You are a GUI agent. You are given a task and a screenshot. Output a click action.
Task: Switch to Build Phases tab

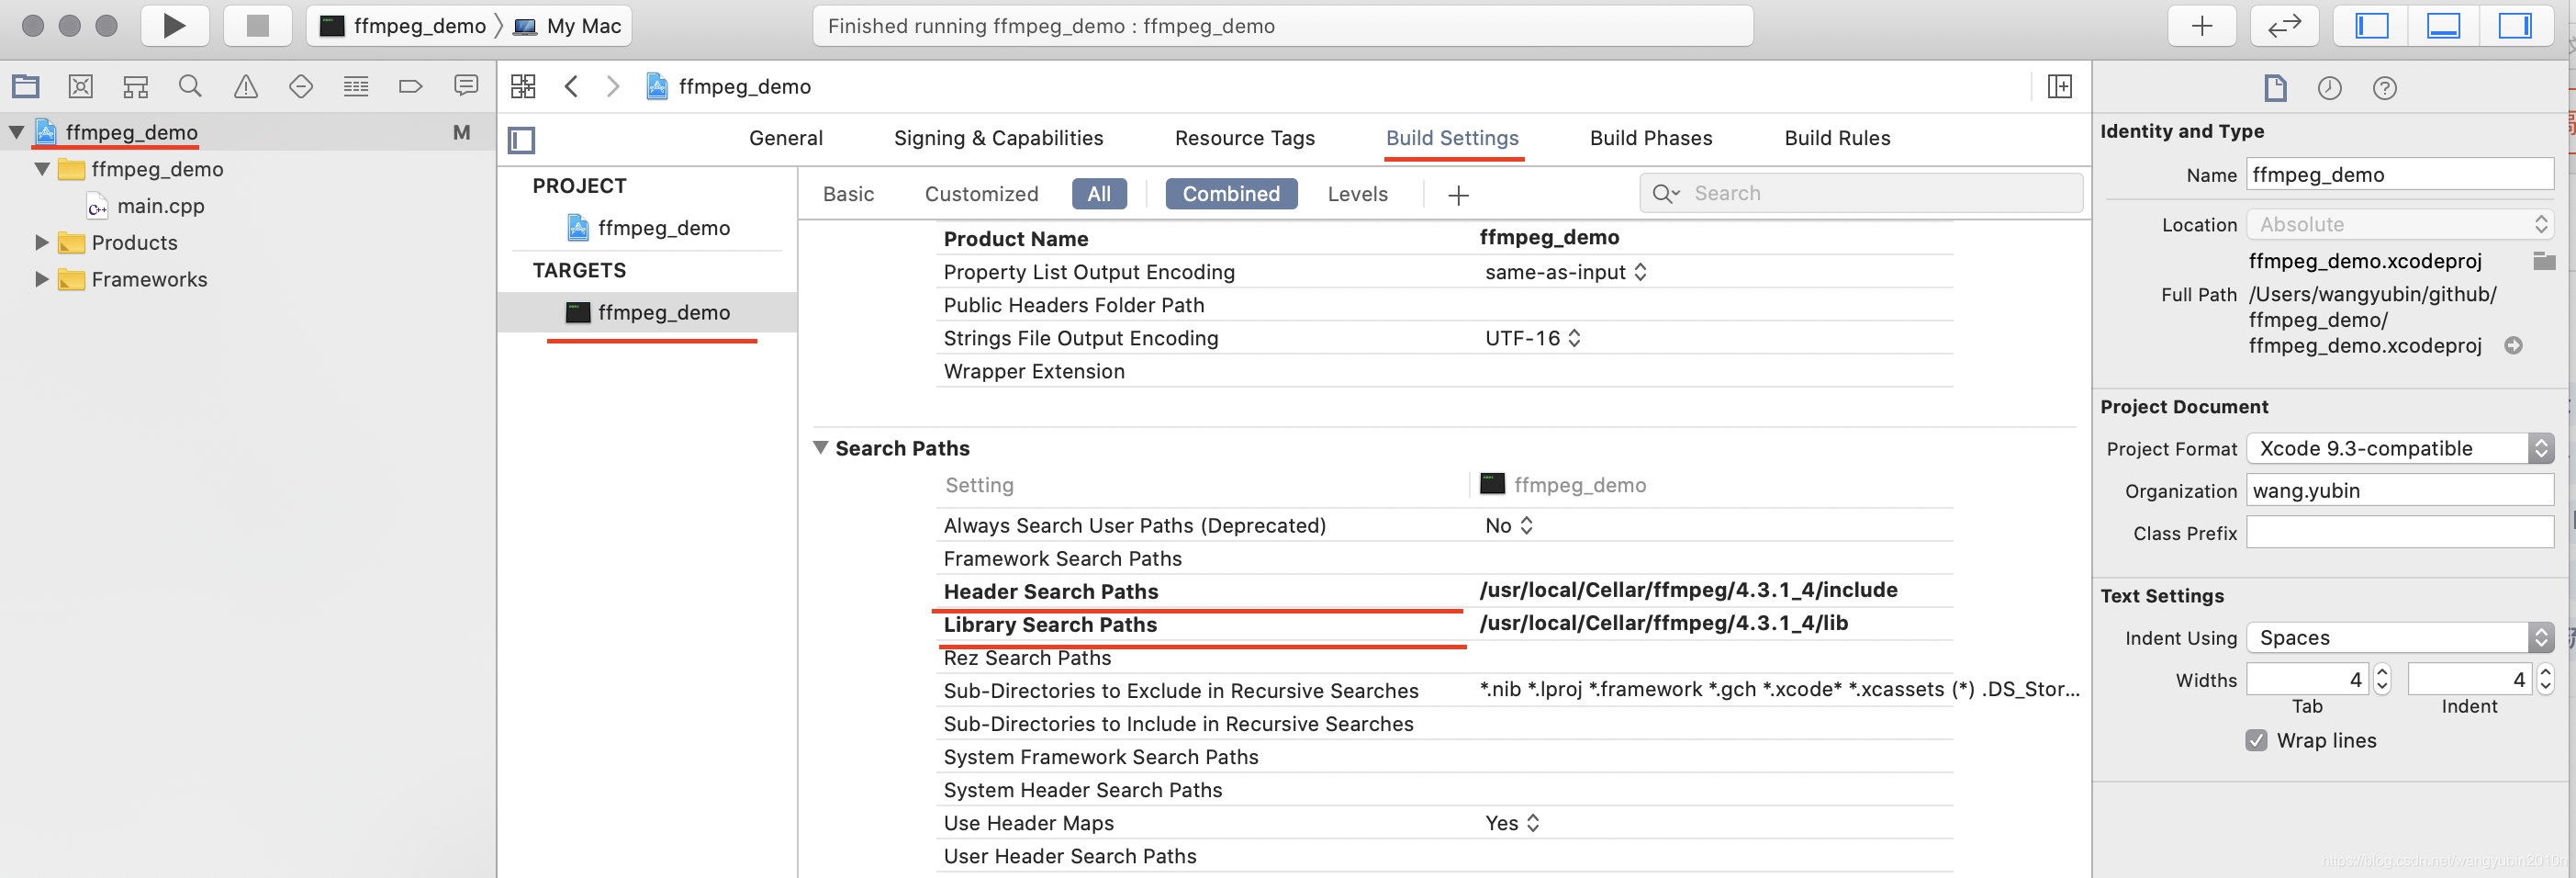pos(1650,138)
